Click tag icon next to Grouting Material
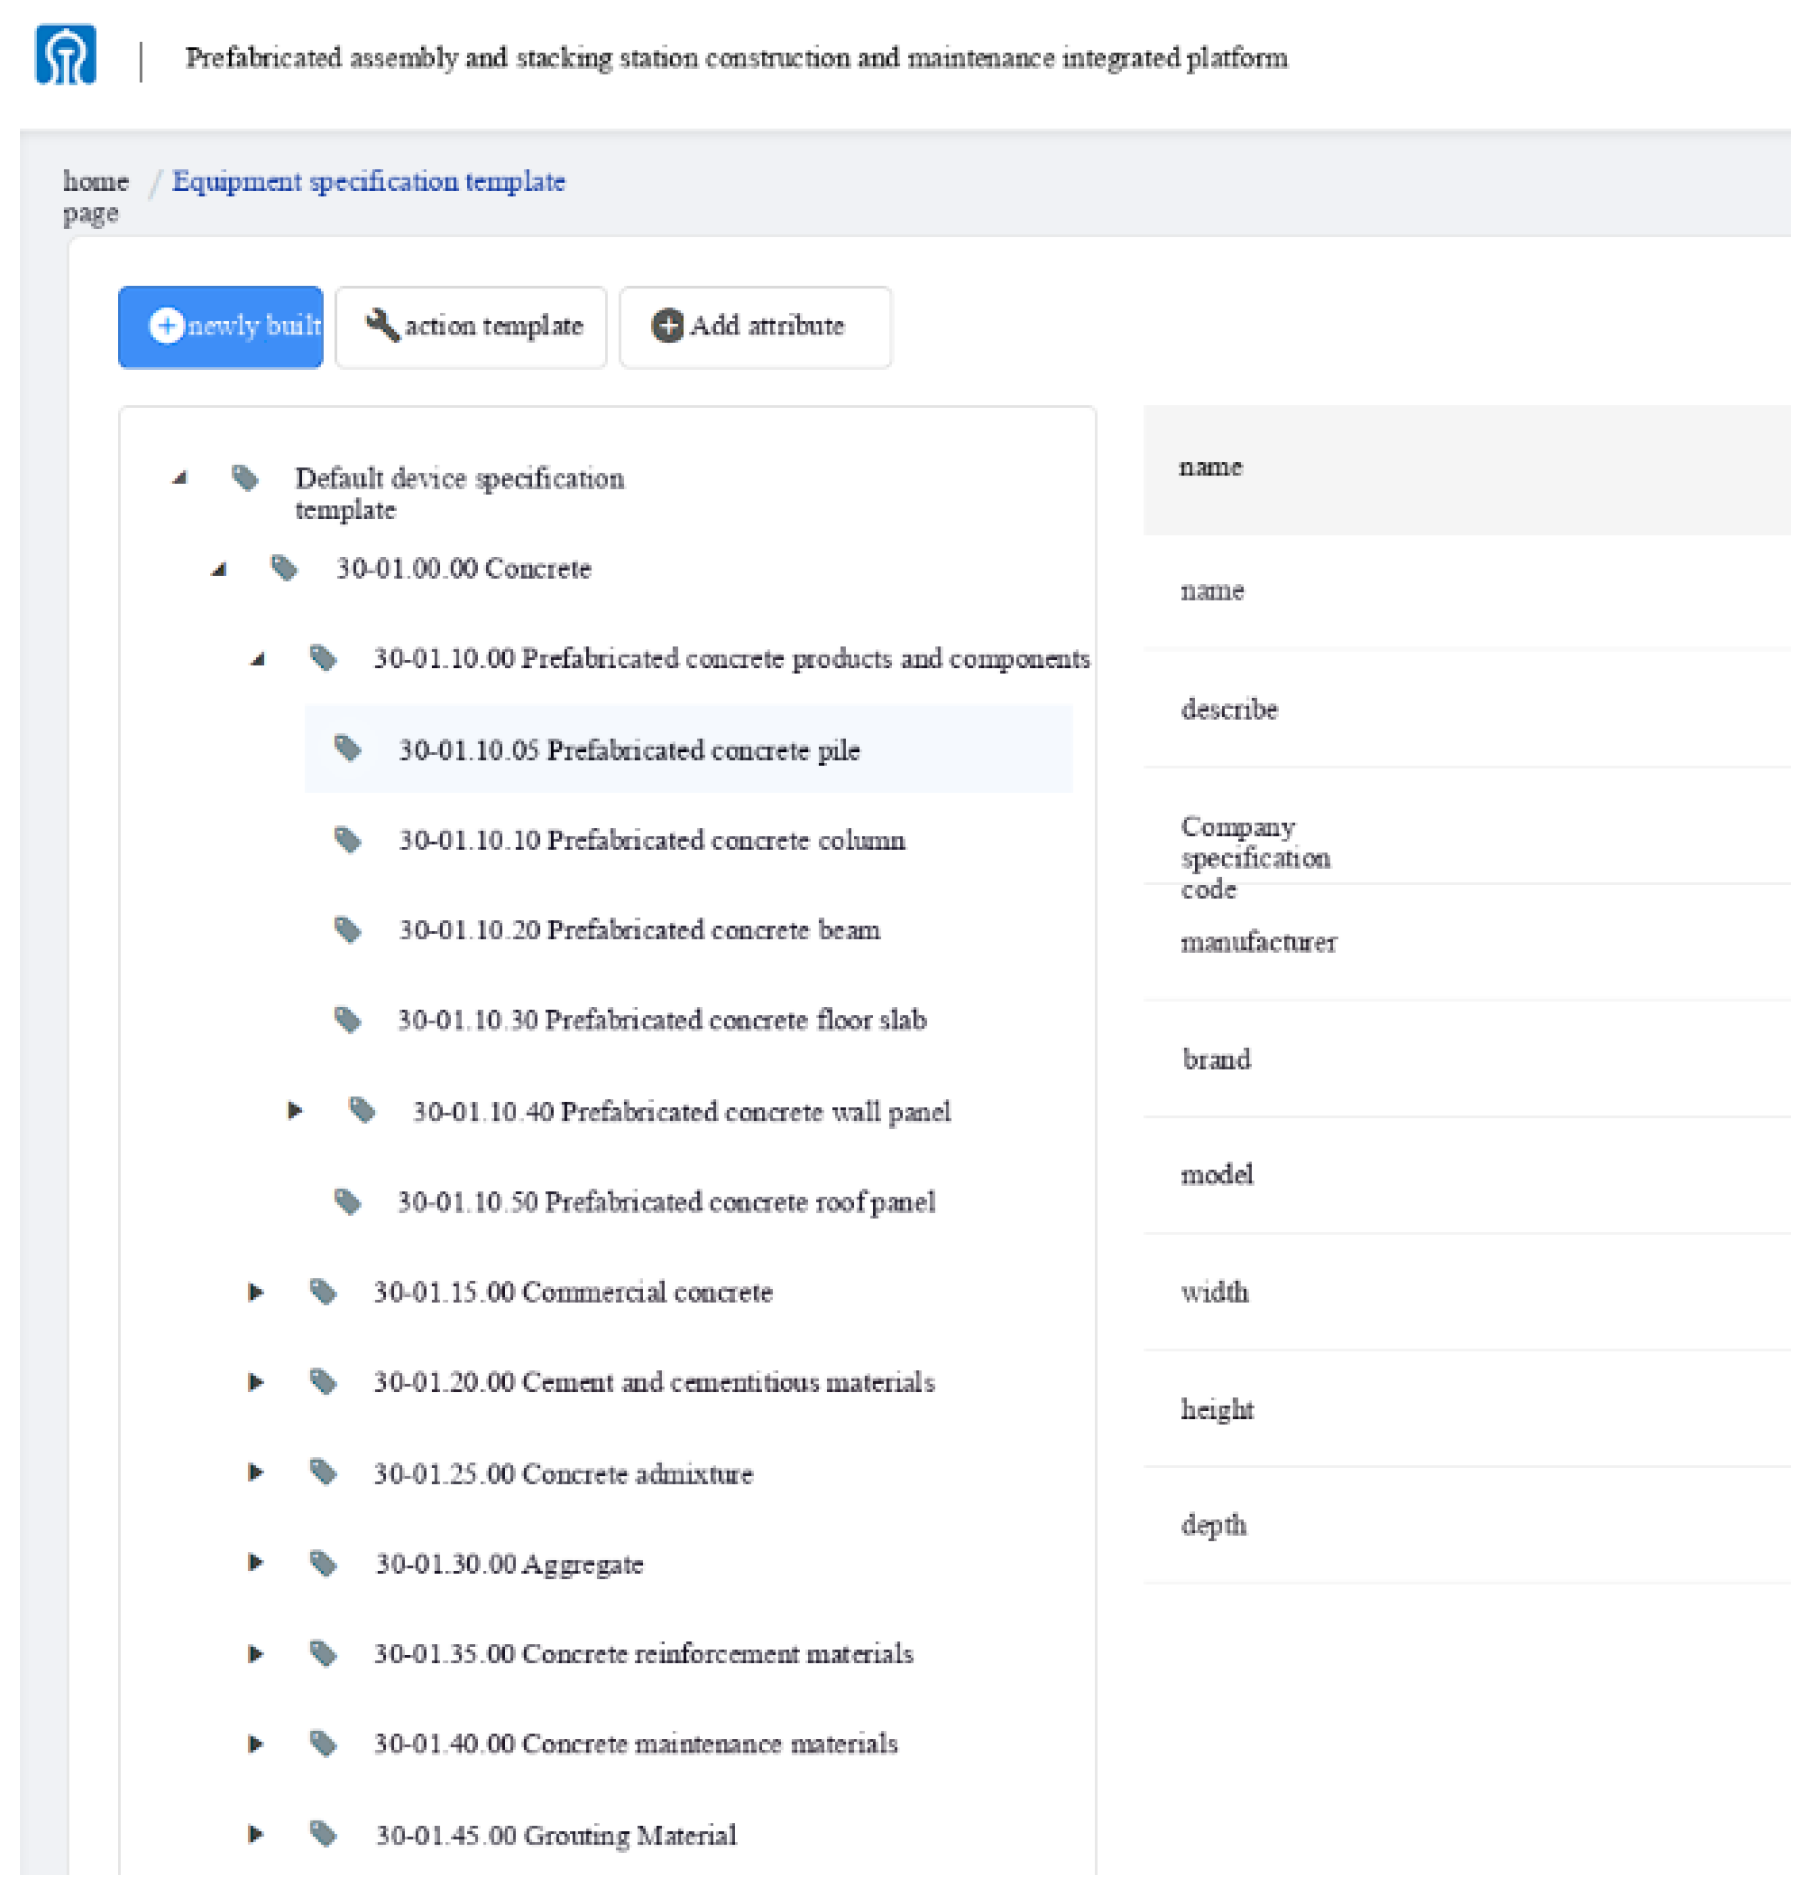 [323, 1834]
